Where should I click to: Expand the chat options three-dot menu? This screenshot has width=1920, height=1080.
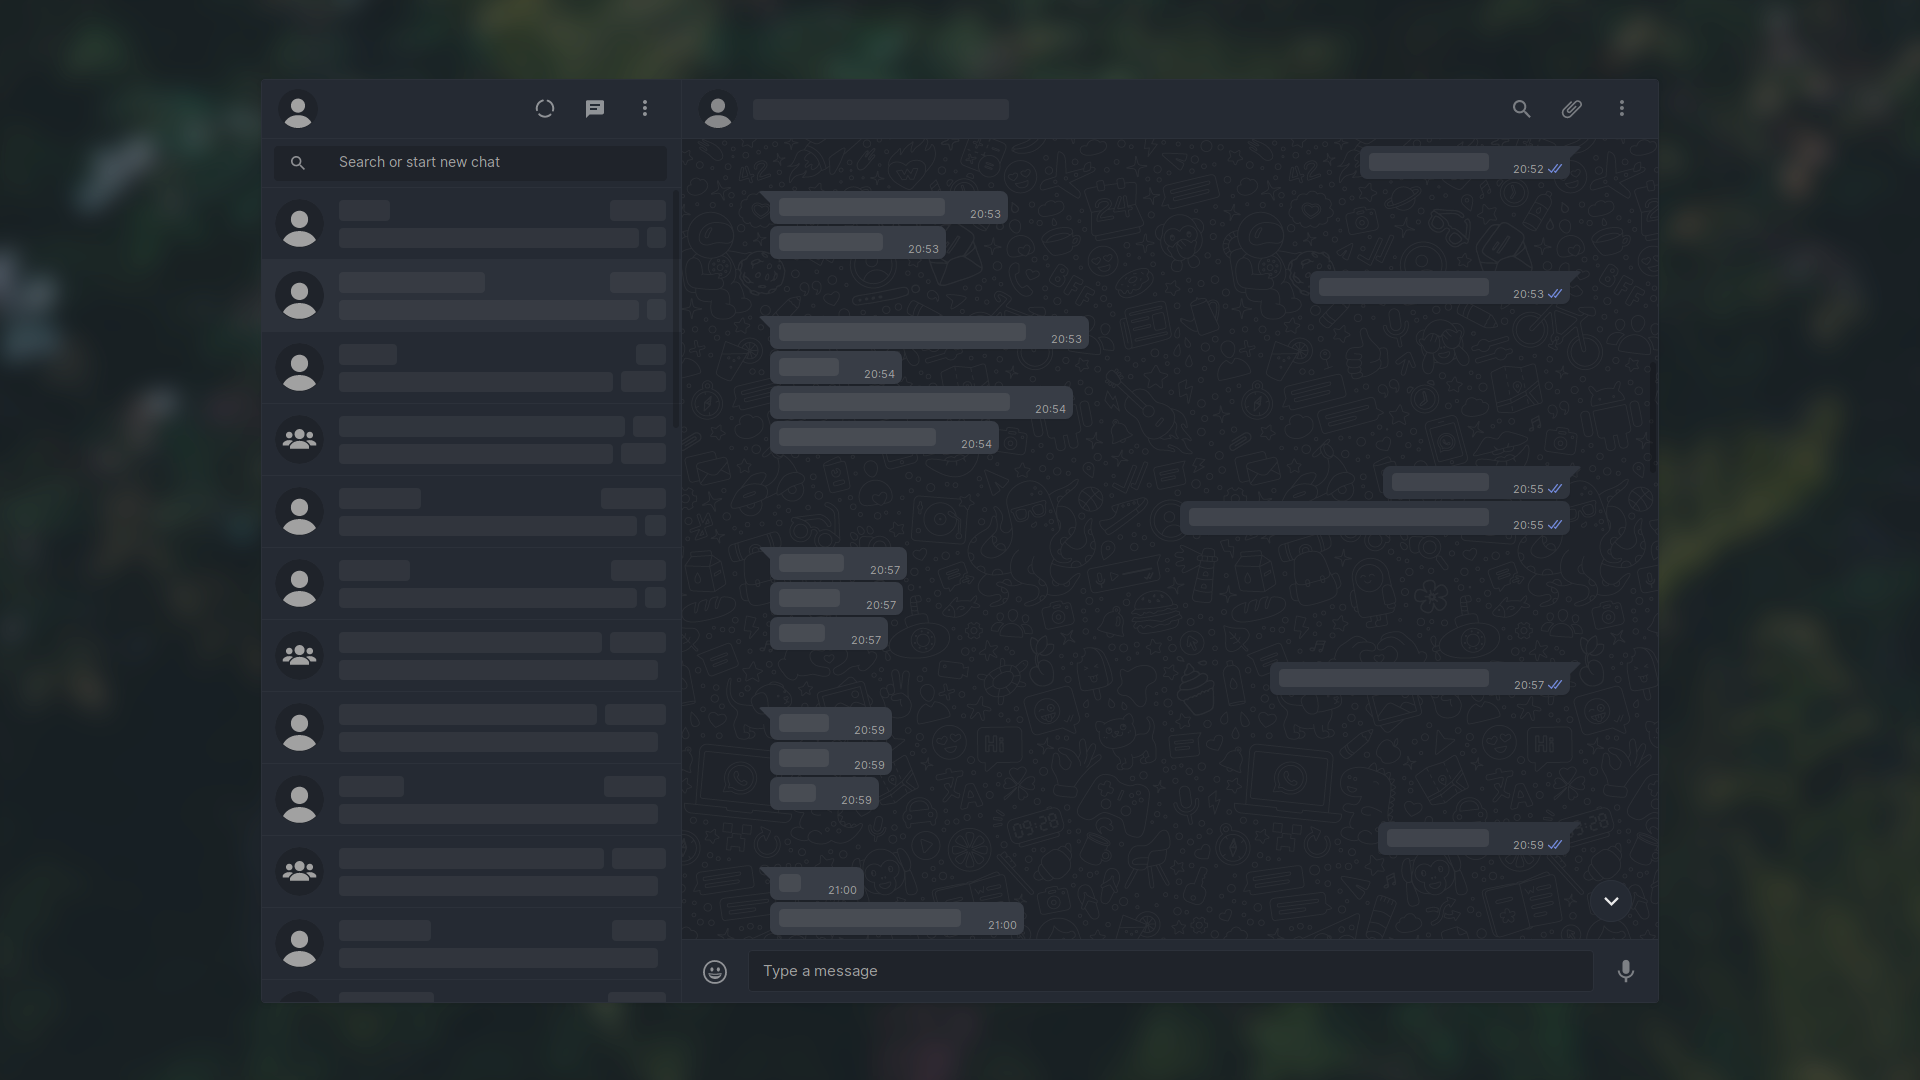coord(1621,108)
